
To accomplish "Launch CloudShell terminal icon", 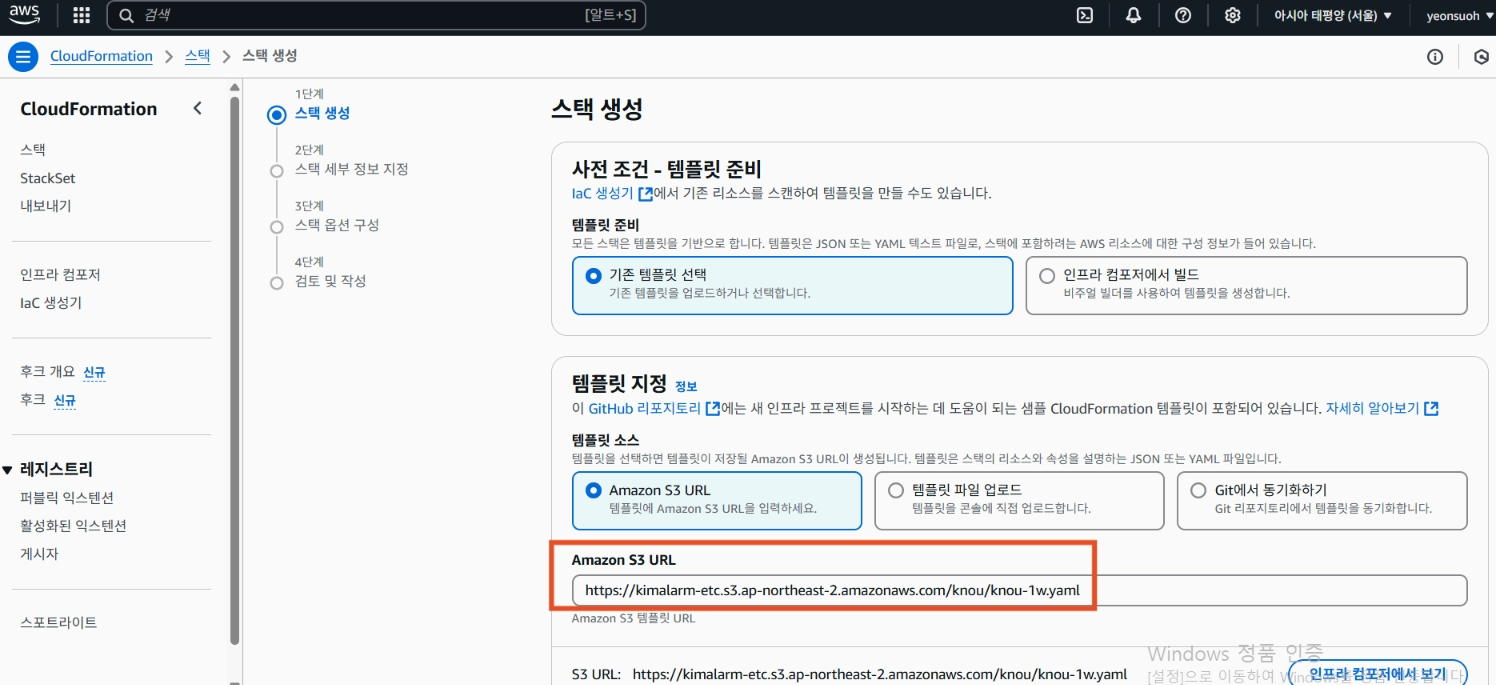I will tap(1084, 15).
